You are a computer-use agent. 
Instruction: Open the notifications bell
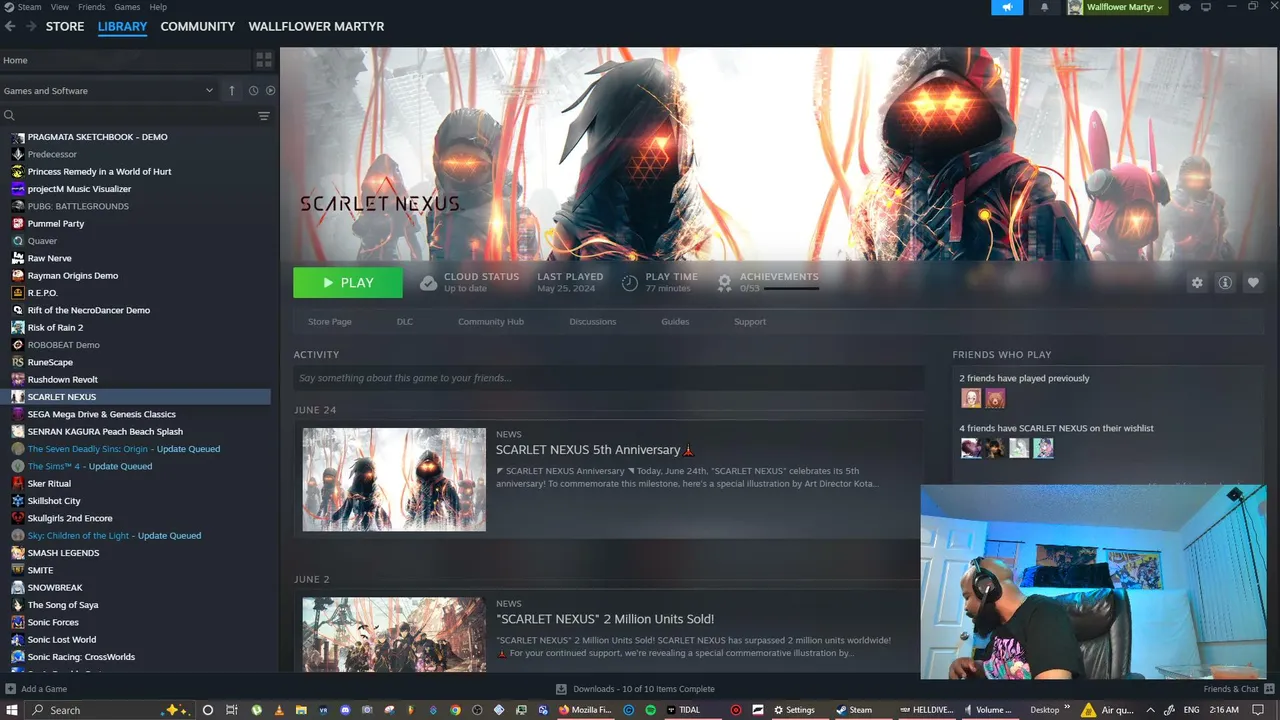point(1045,7)
